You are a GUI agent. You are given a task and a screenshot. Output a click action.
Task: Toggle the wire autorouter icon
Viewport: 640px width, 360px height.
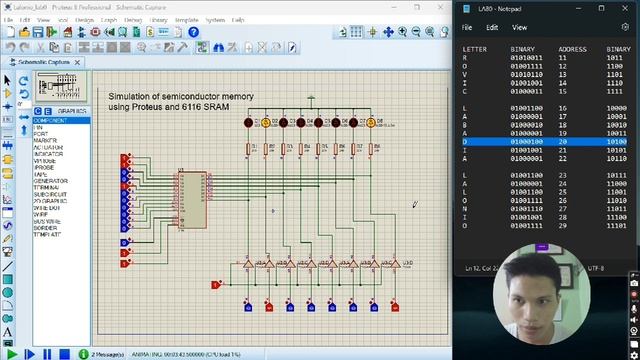[x=202, y=47]
